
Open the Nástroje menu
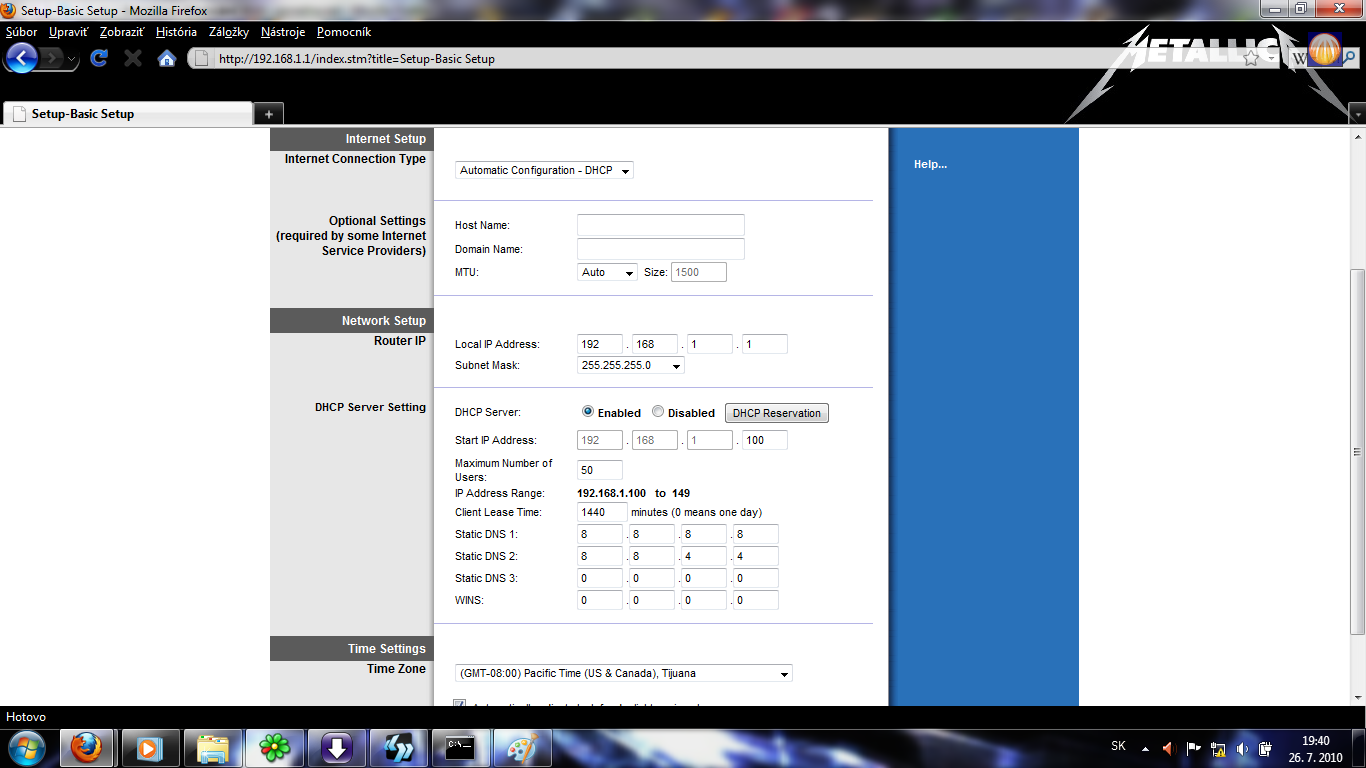[282, 32]
